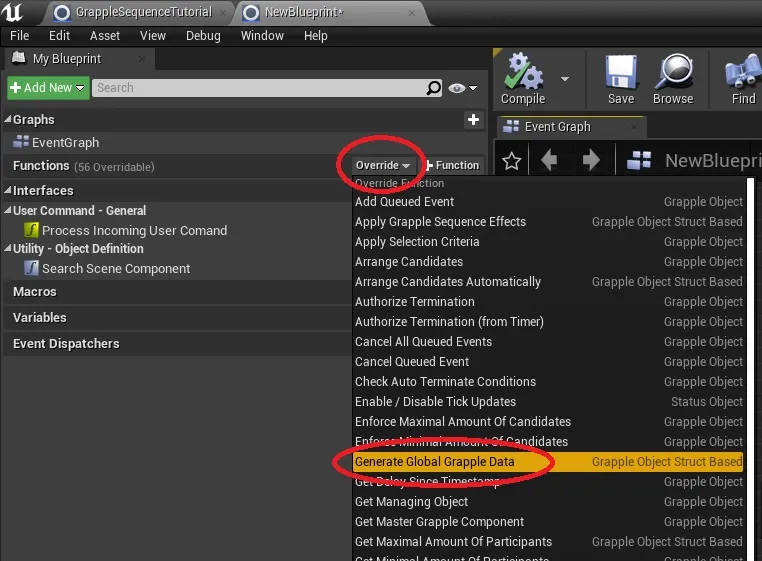Select Check Auto Terminate Conditions override
762x561 pixels.
click(x=548, y=381)
